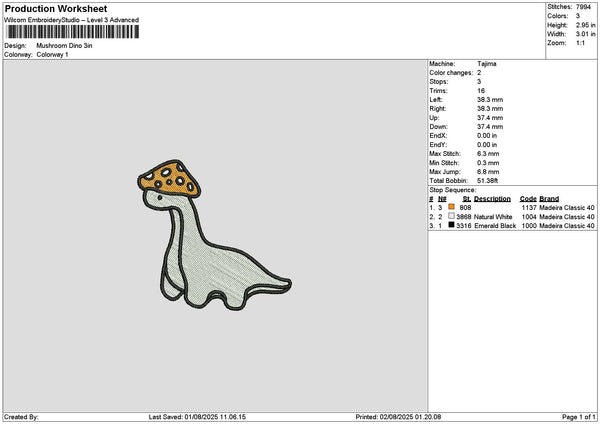Click the Total Bobbin value 51.38ft

[x=488, y=181]
